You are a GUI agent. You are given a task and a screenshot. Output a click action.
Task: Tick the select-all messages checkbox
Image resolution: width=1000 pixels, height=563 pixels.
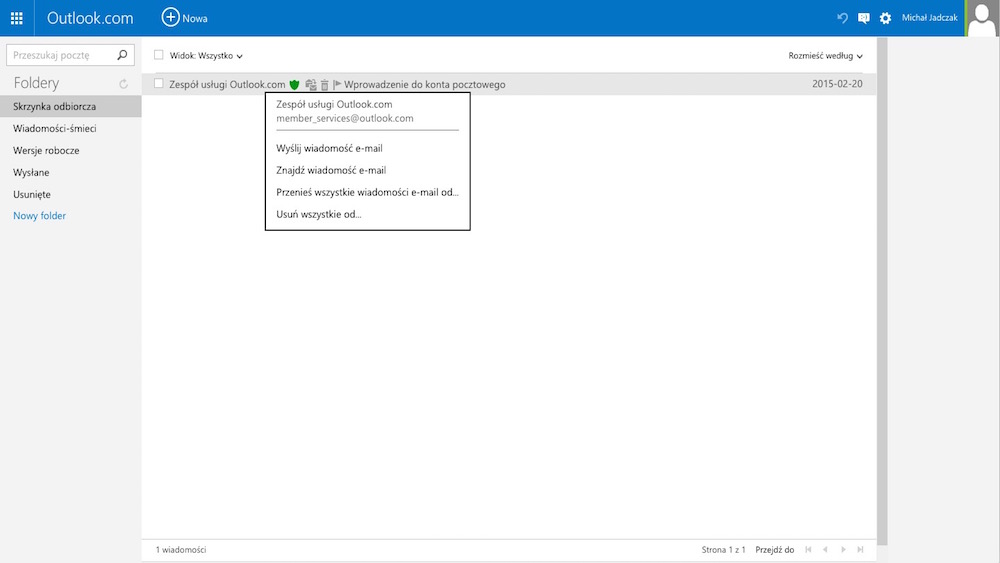pos(158,55)
